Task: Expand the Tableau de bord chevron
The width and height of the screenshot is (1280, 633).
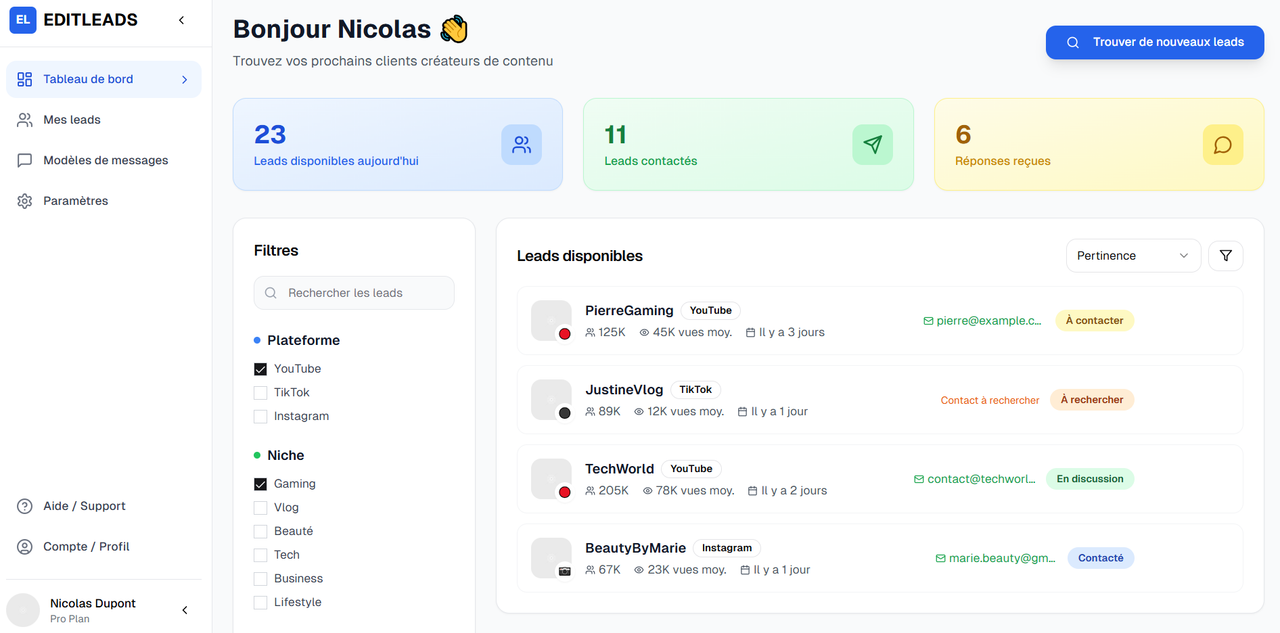Action: (183, 79)
